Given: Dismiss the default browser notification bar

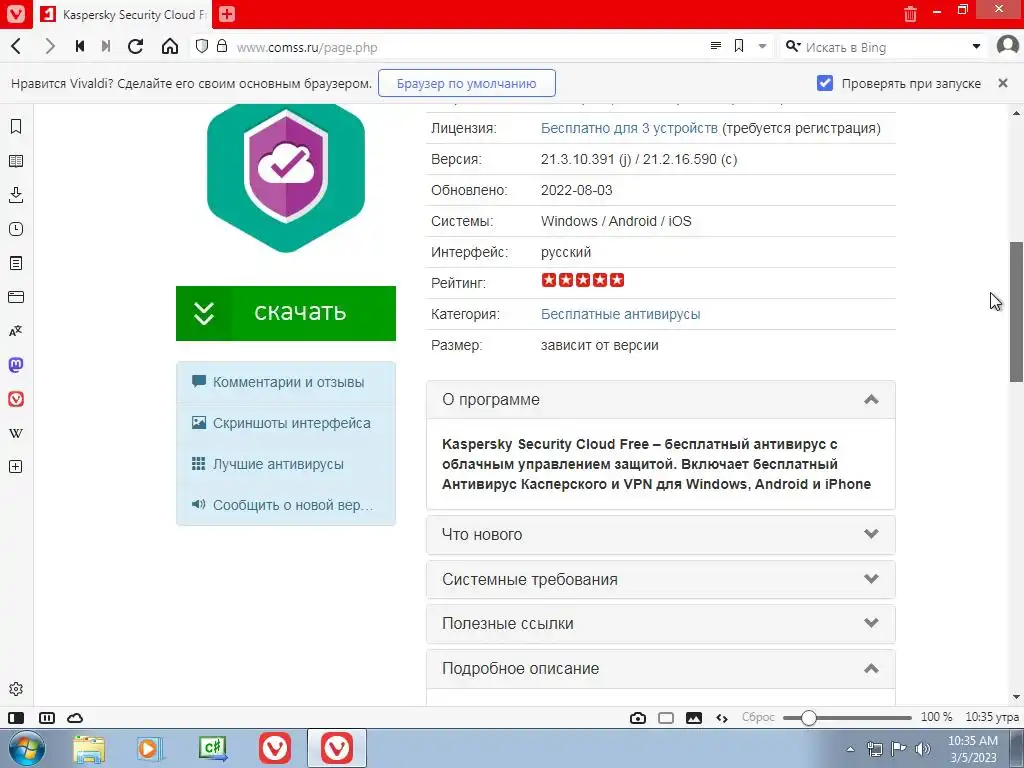Looking at the screenshot, I should (x=1003, y=83).
